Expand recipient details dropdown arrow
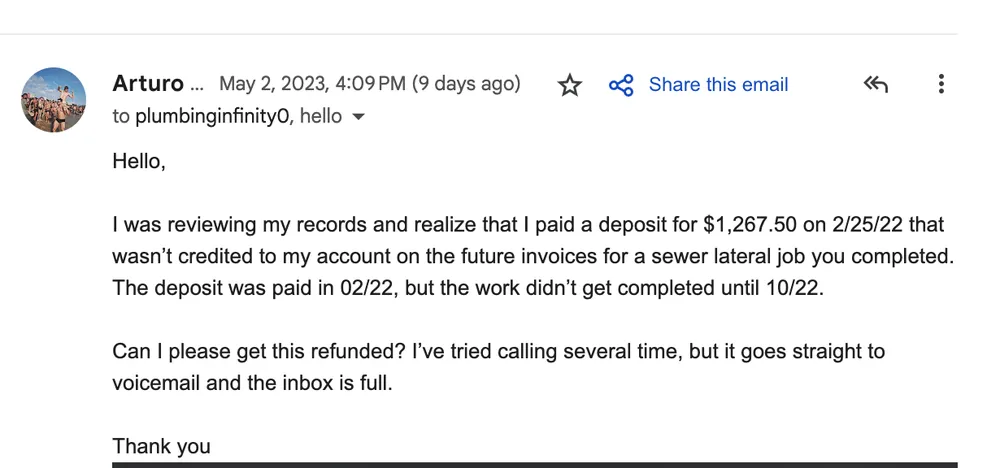Viewport: 1000px width, 468px height. tap(359, 117)
